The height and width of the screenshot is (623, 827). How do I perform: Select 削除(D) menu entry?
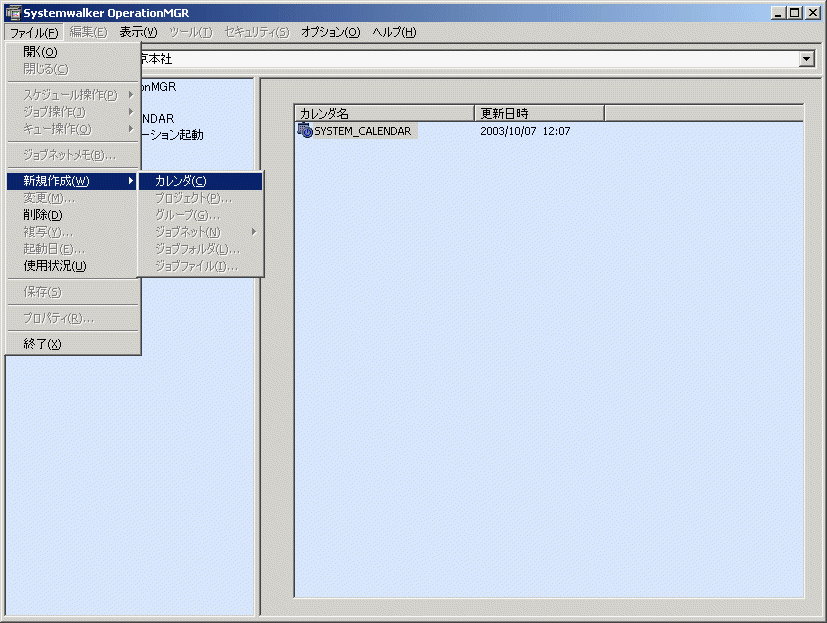[43, 215]
